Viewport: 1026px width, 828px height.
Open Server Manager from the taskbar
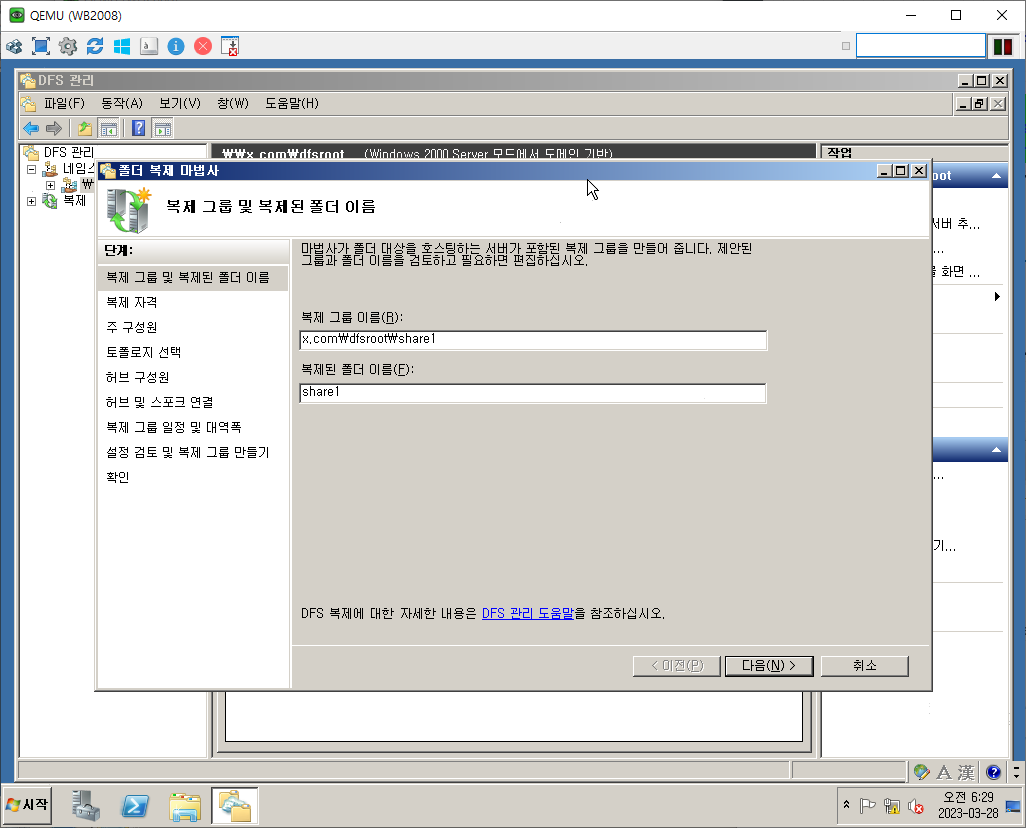point(86,805)
